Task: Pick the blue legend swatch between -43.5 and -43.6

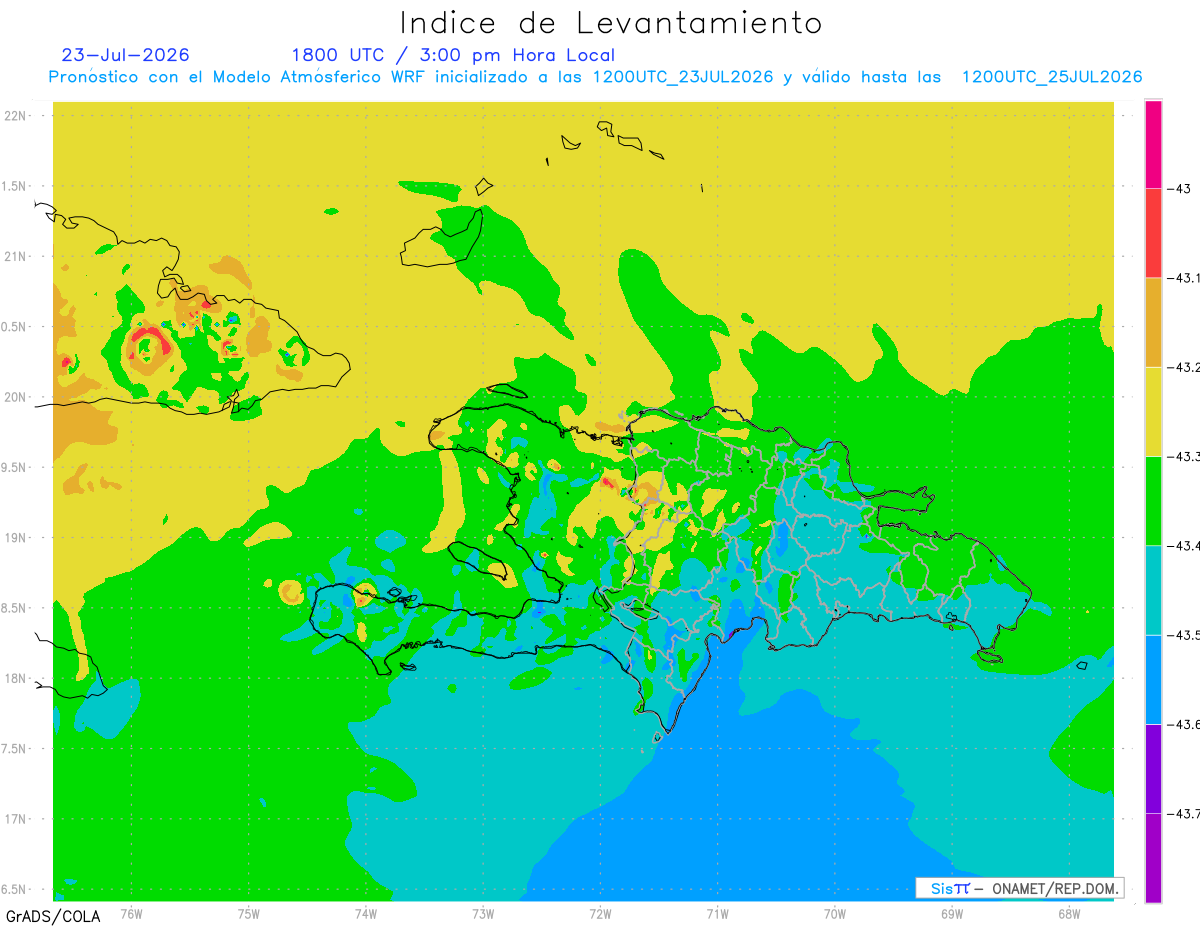Action: pyautogui.click(x=1153, y=679)
